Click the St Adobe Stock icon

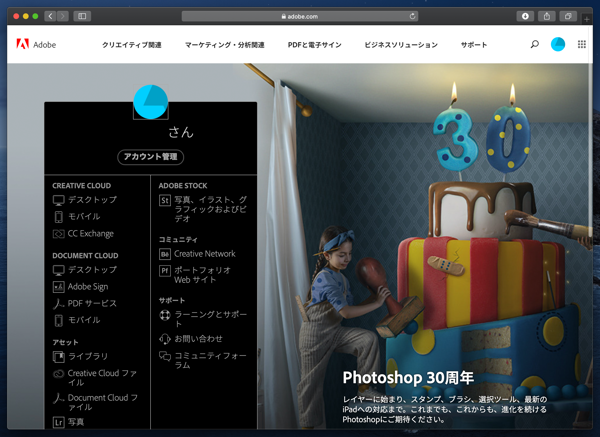pos(165,201)
